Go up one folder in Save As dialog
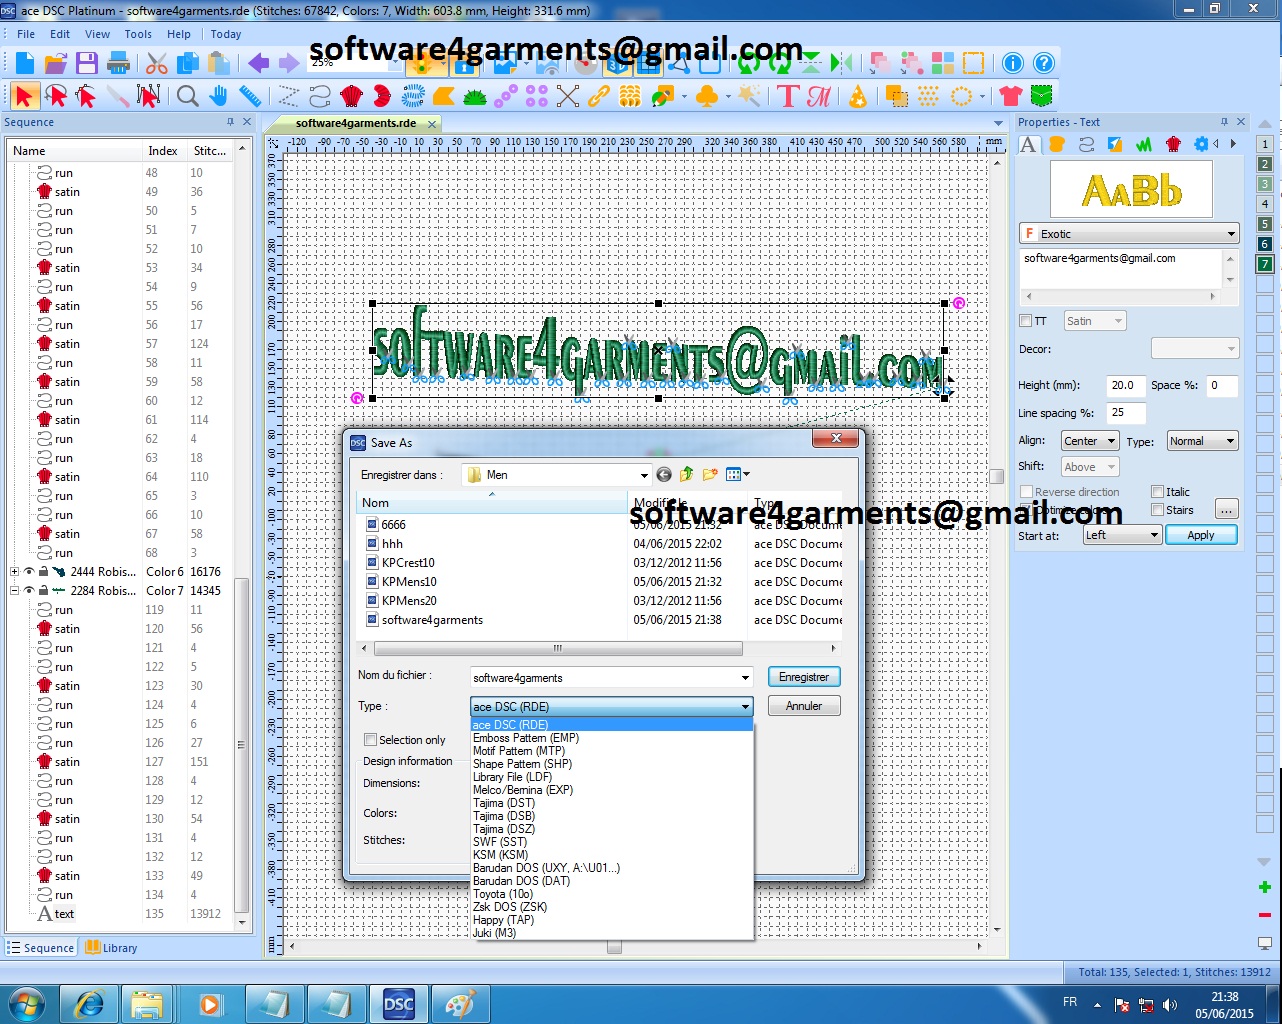1282x1024 pixels. pos(687,474)
